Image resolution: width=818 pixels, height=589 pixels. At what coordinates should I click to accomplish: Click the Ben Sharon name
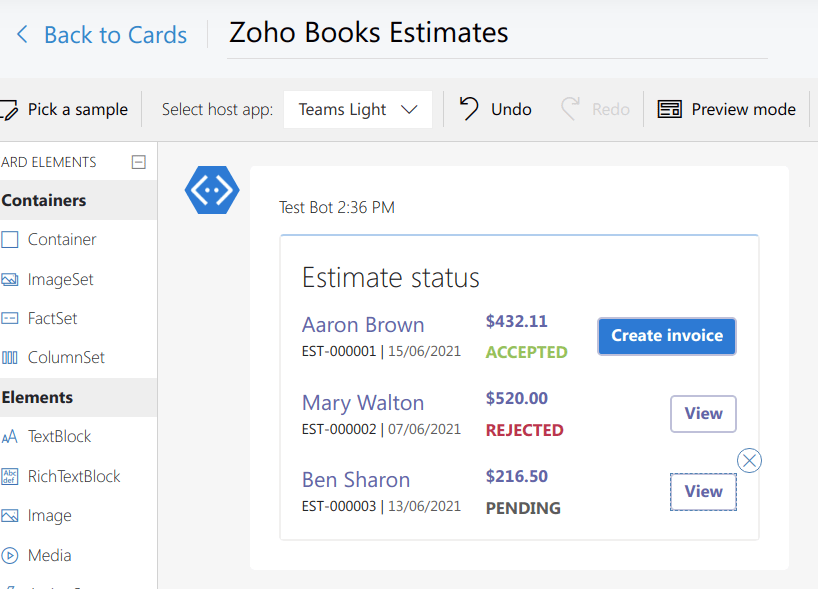coord(356,480)
